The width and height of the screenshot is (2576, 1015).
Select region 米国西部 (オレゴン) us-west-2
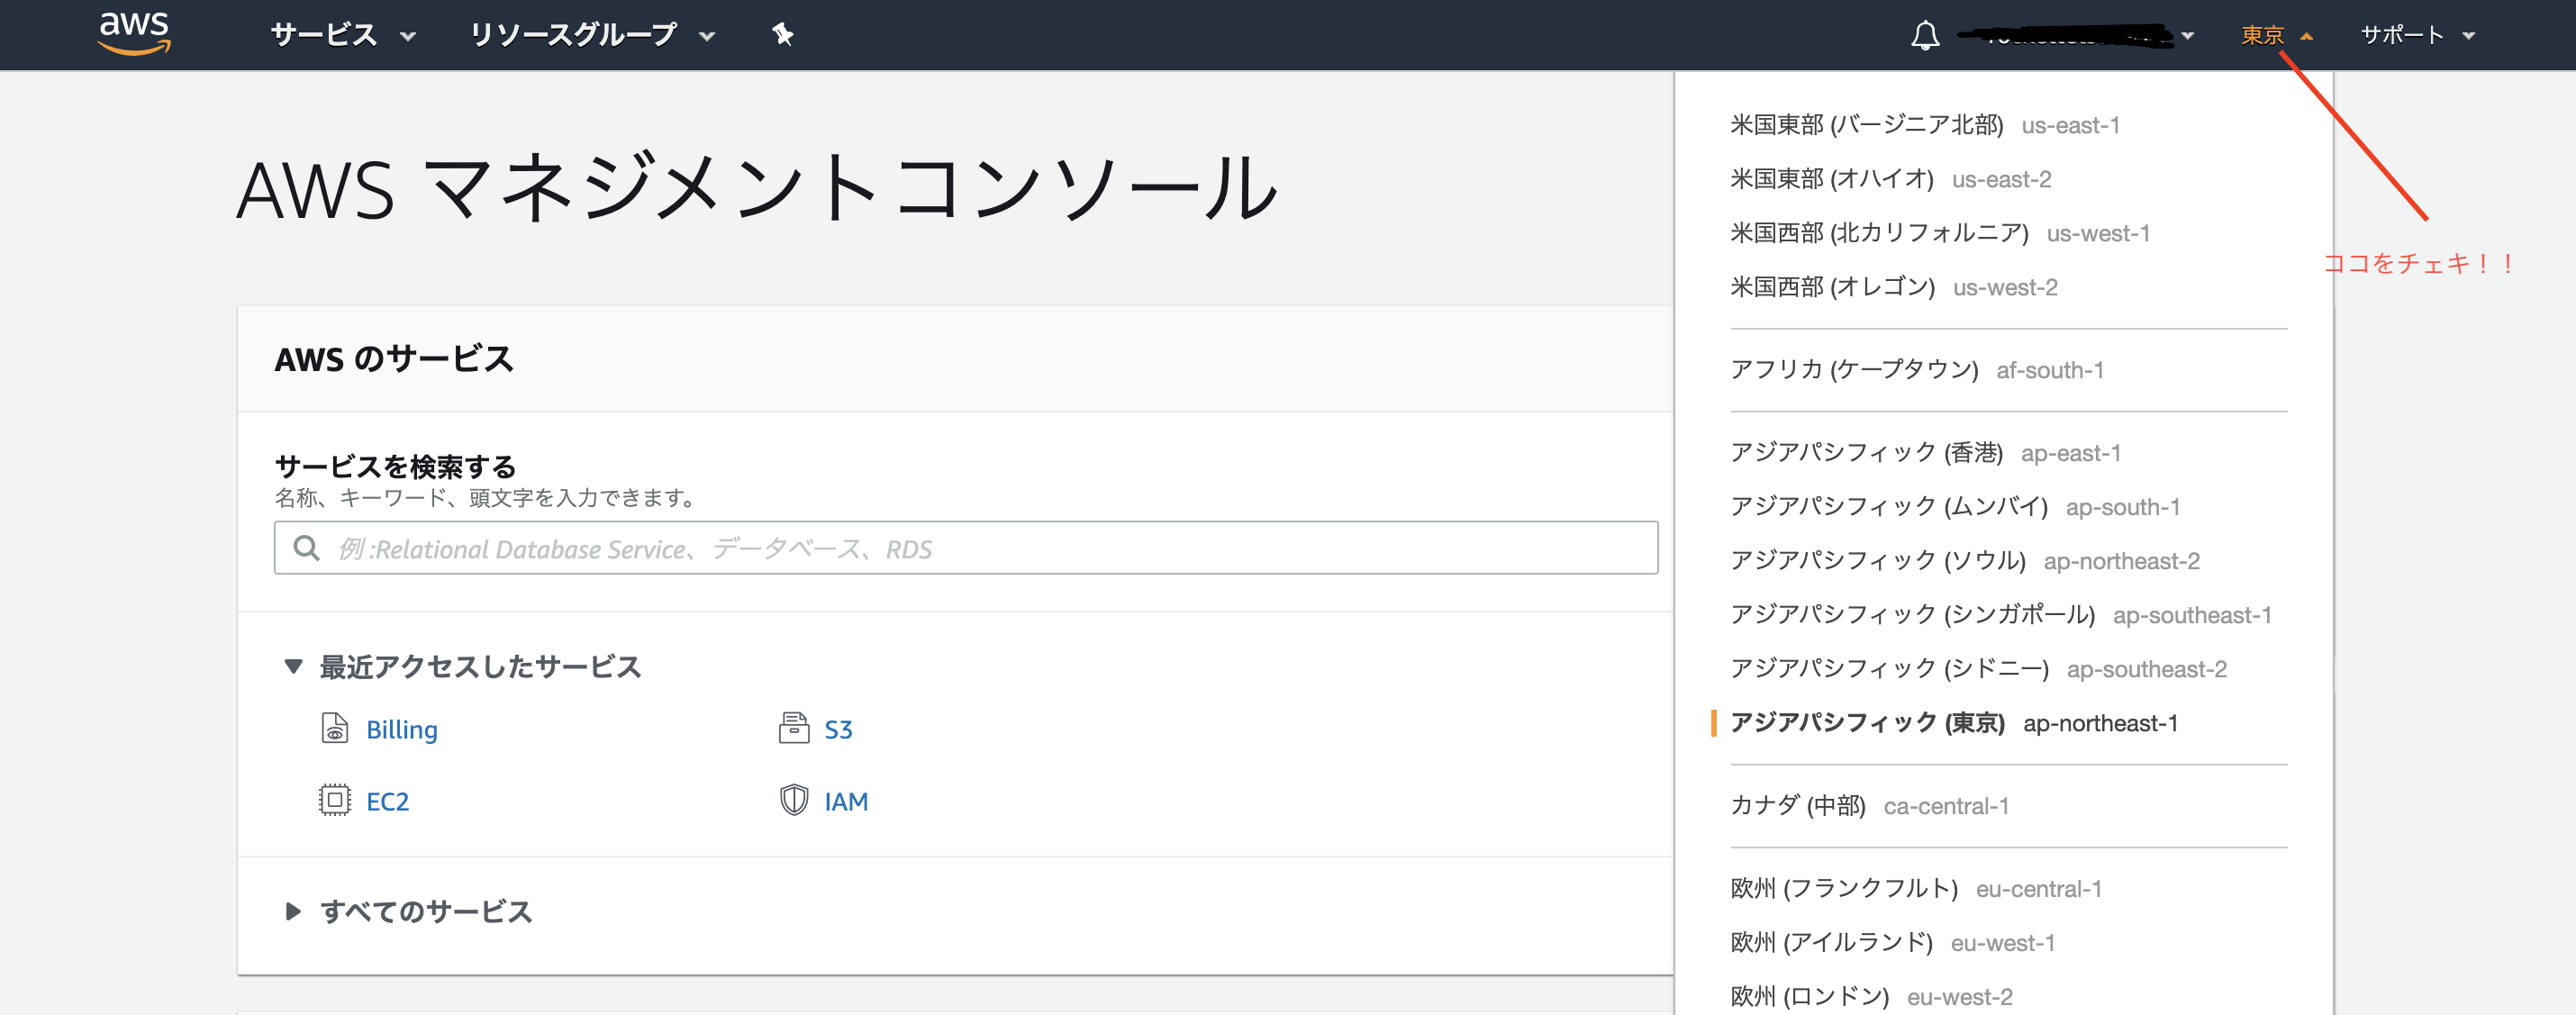pyautogui.click(x=1894, y=287)
